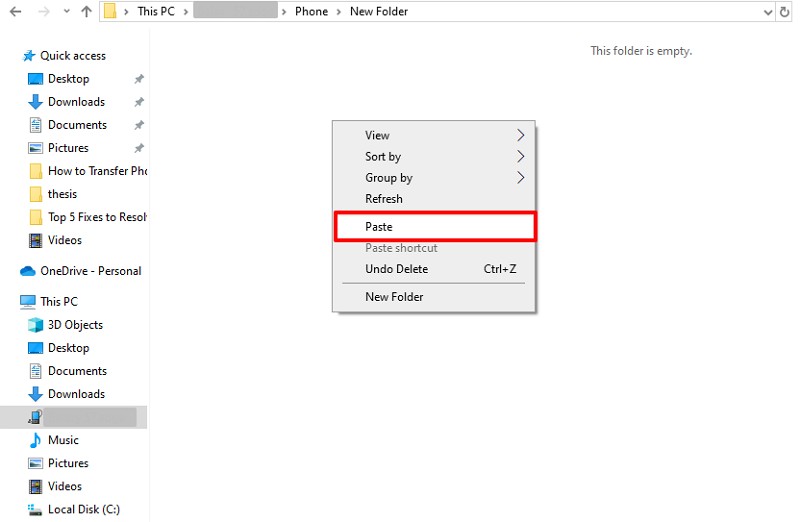Open the 3D Objects folder icon

[x=35, y=325]
